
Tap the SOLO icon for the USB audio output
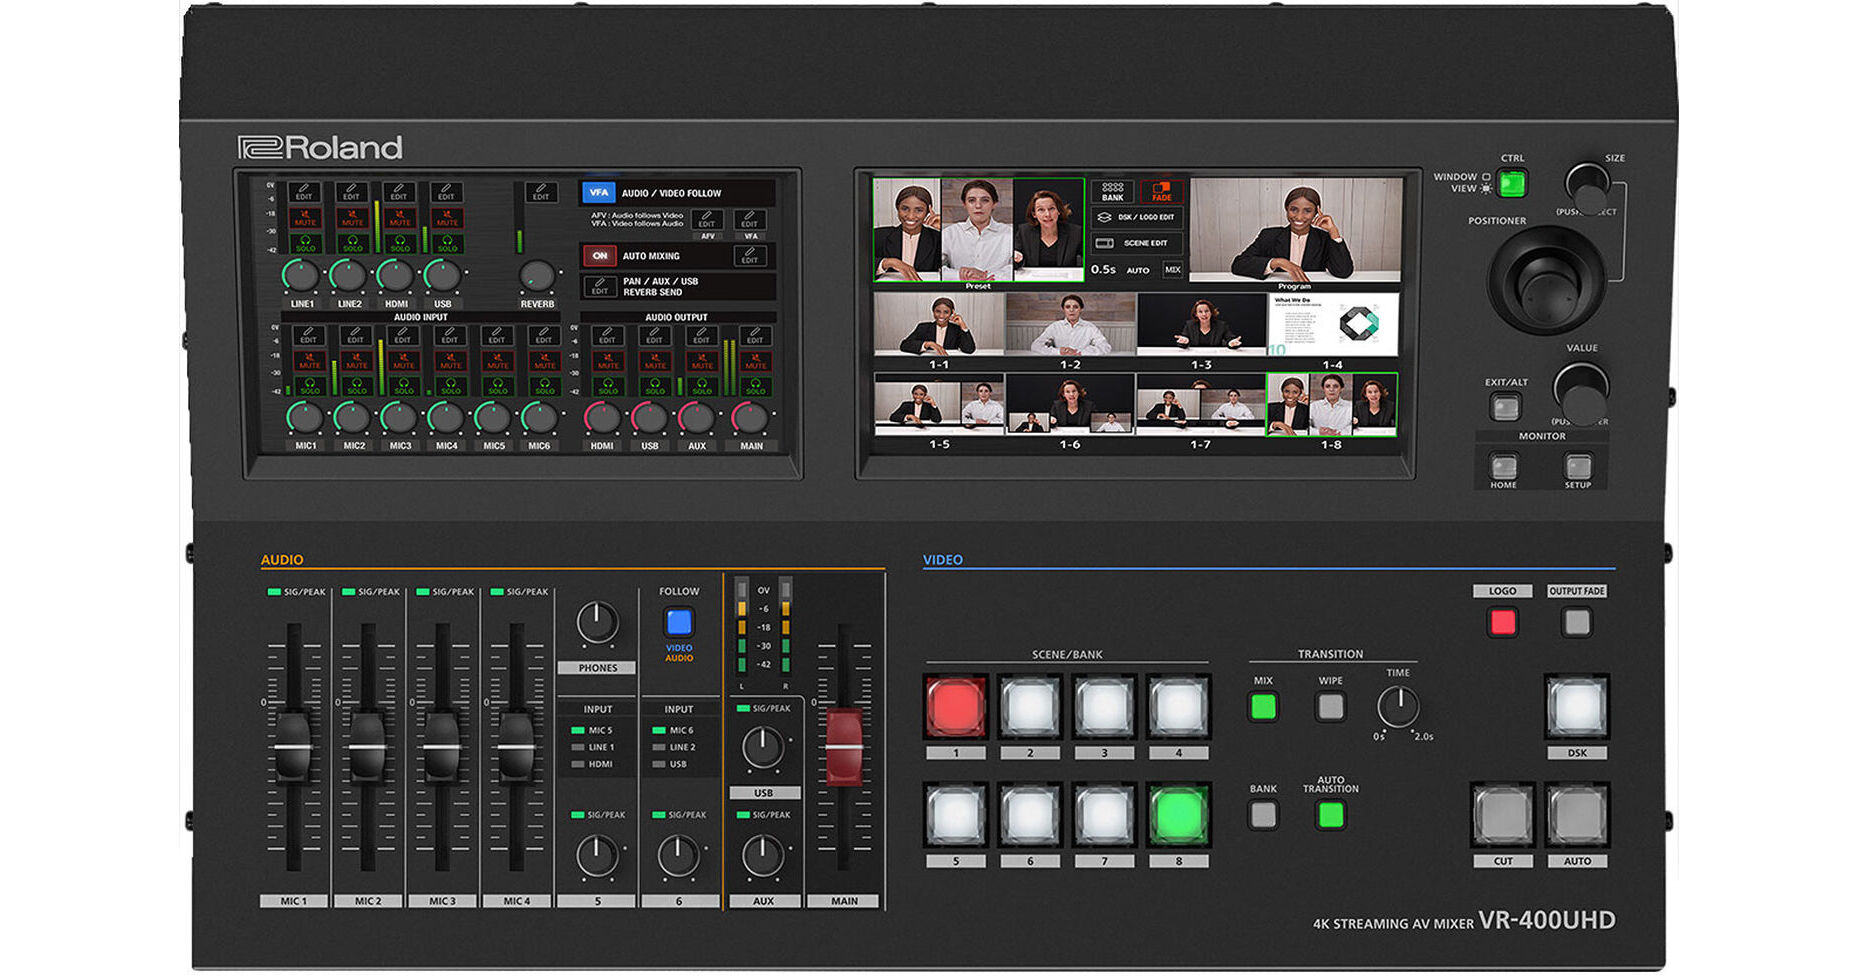coord(654,385)
